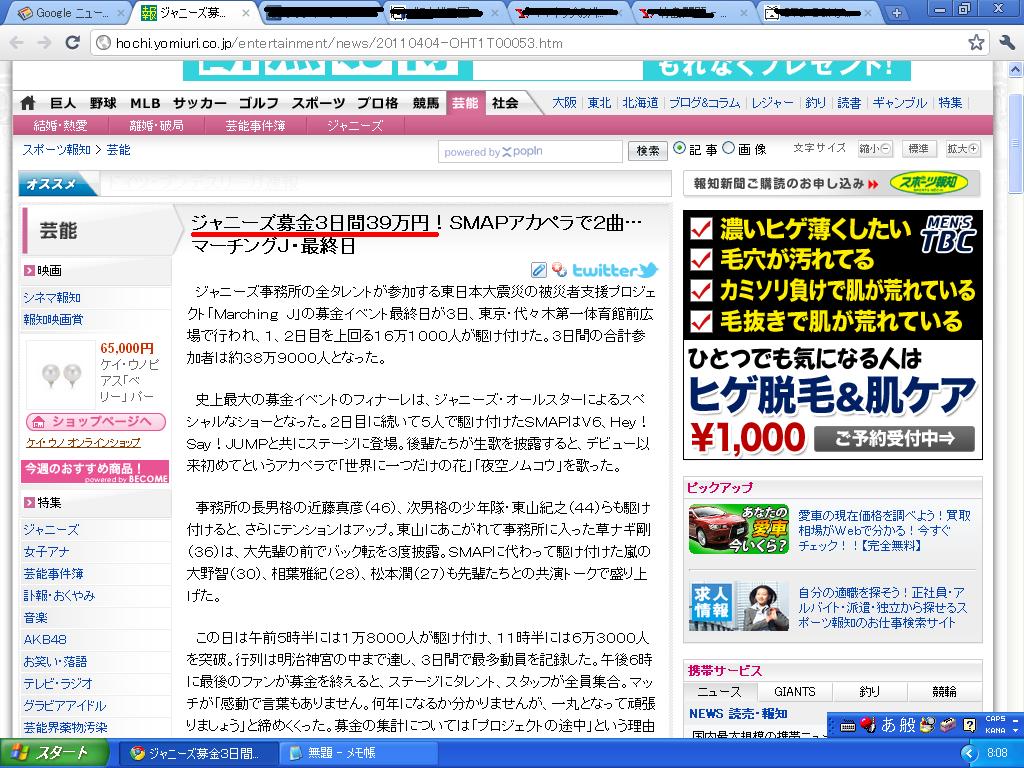Image resolution: width=1024 pixels, height=768 pixels.
Task: Click the popIn search input field
Action: tap(530, 152)
